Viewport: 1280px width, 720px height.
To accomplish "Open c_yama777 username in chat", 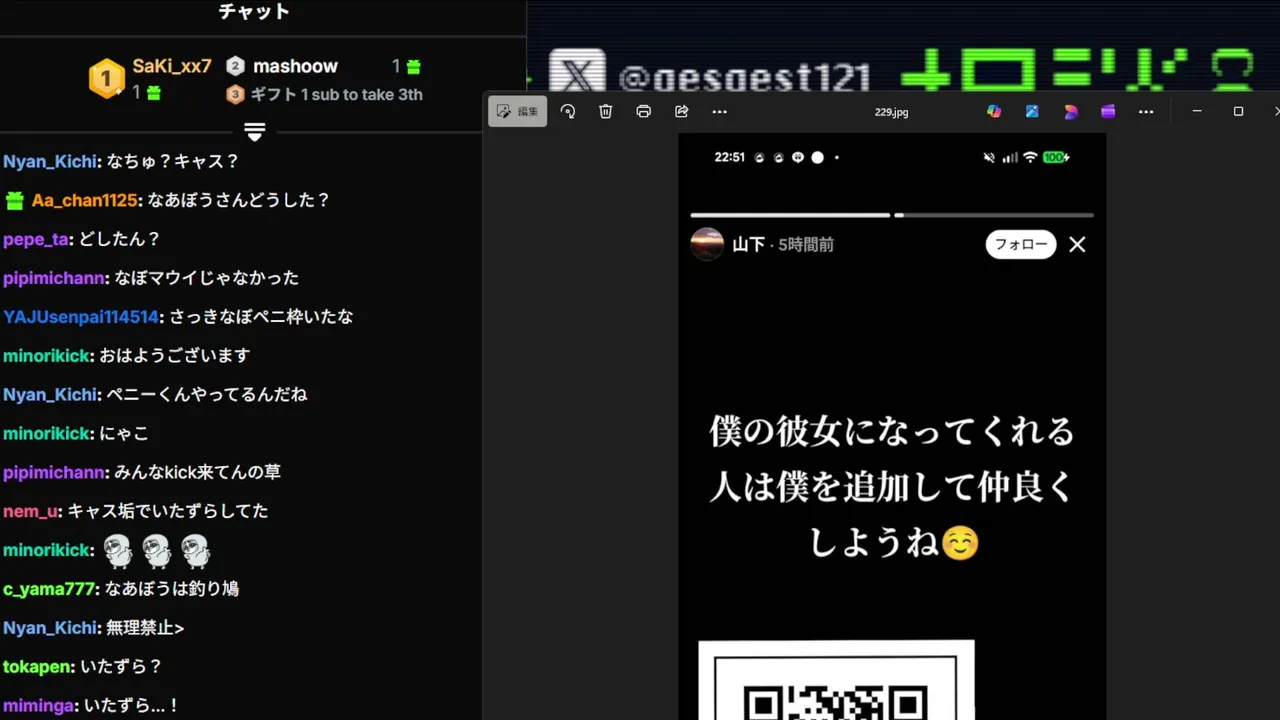I will (49, 589).
